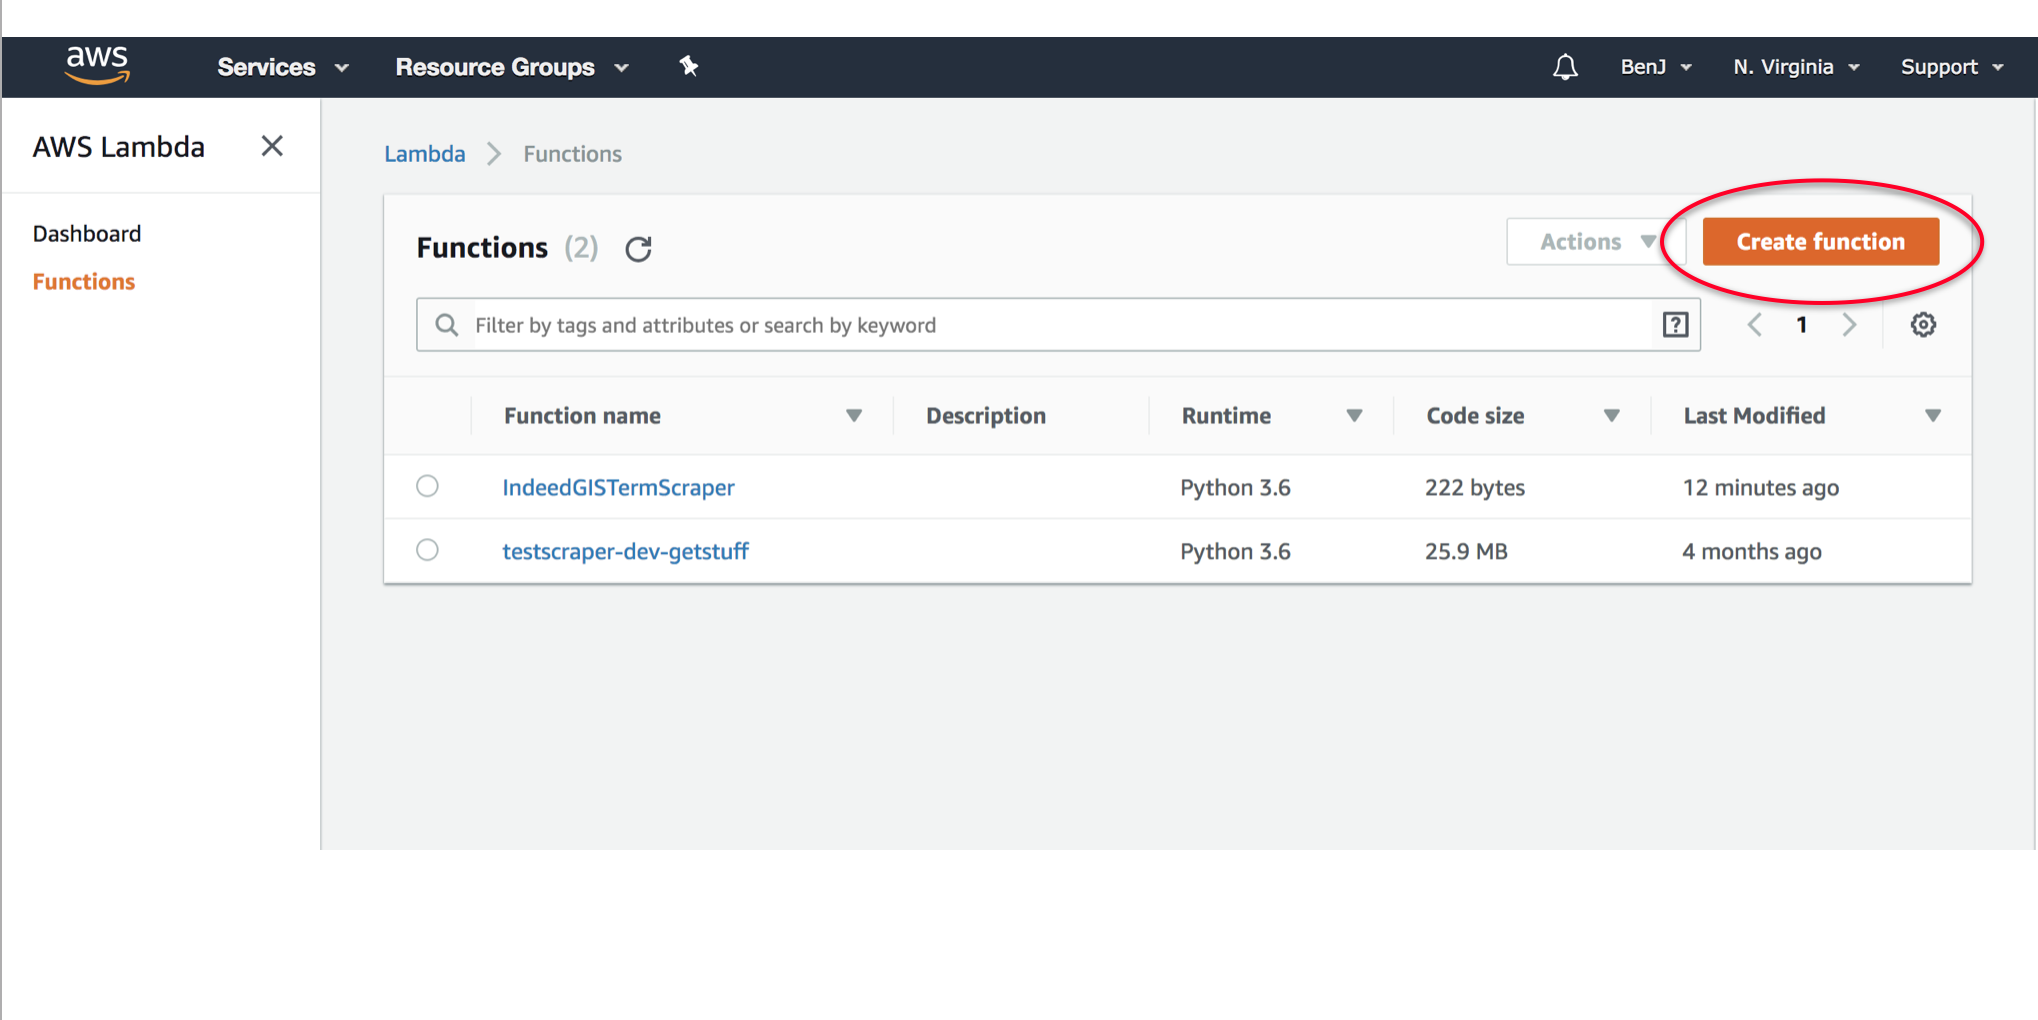This screenshot has width=2038, height=1020.
Task: Sort by Last Modified column arrow
Action: 1933,416
